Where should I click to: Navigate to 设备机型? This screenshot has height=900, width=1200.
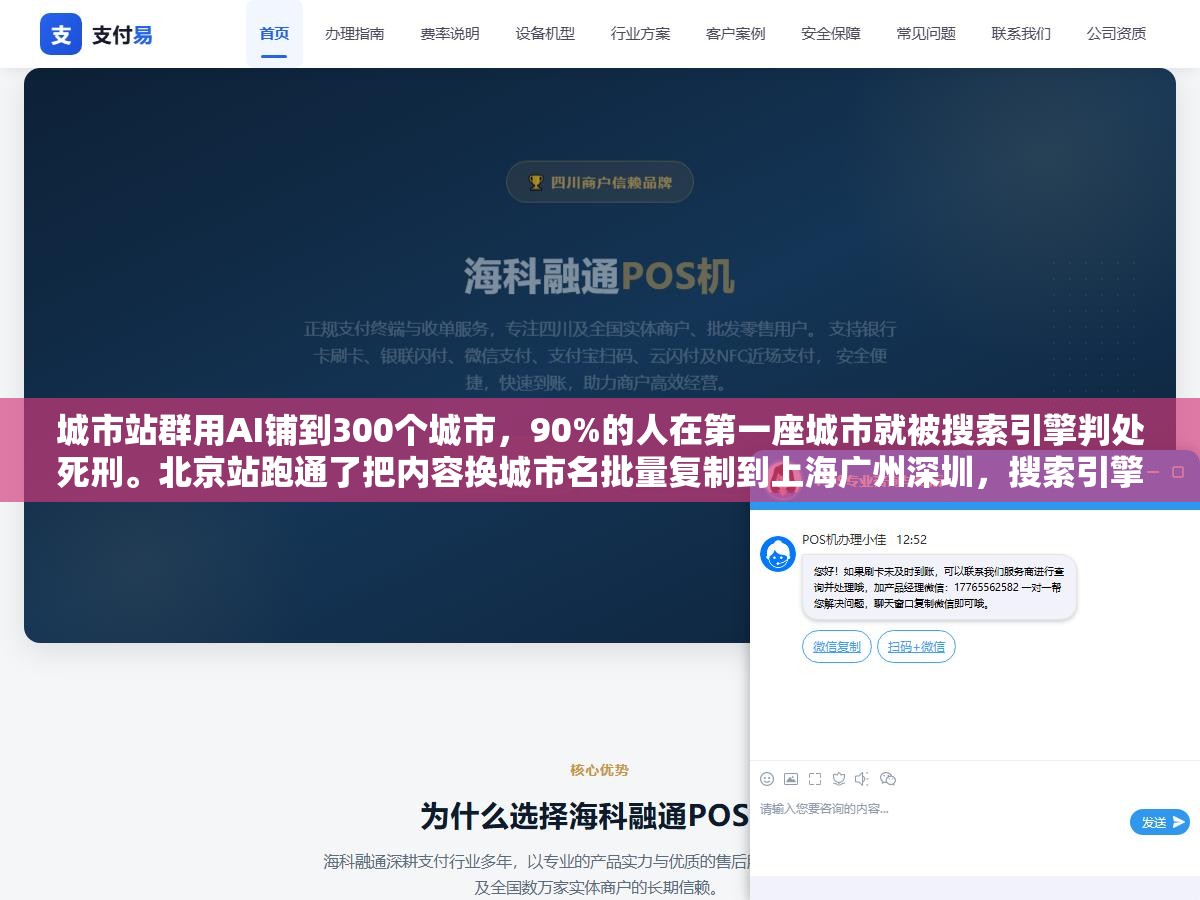click(x=545, y=34)
